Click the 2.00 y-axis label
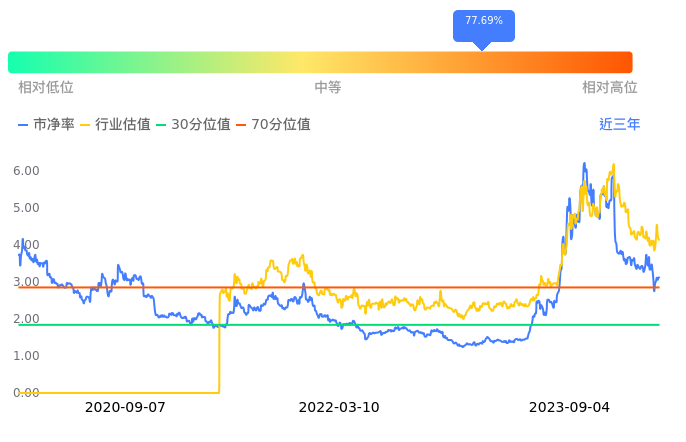686x442 pixels. (26, 319)
